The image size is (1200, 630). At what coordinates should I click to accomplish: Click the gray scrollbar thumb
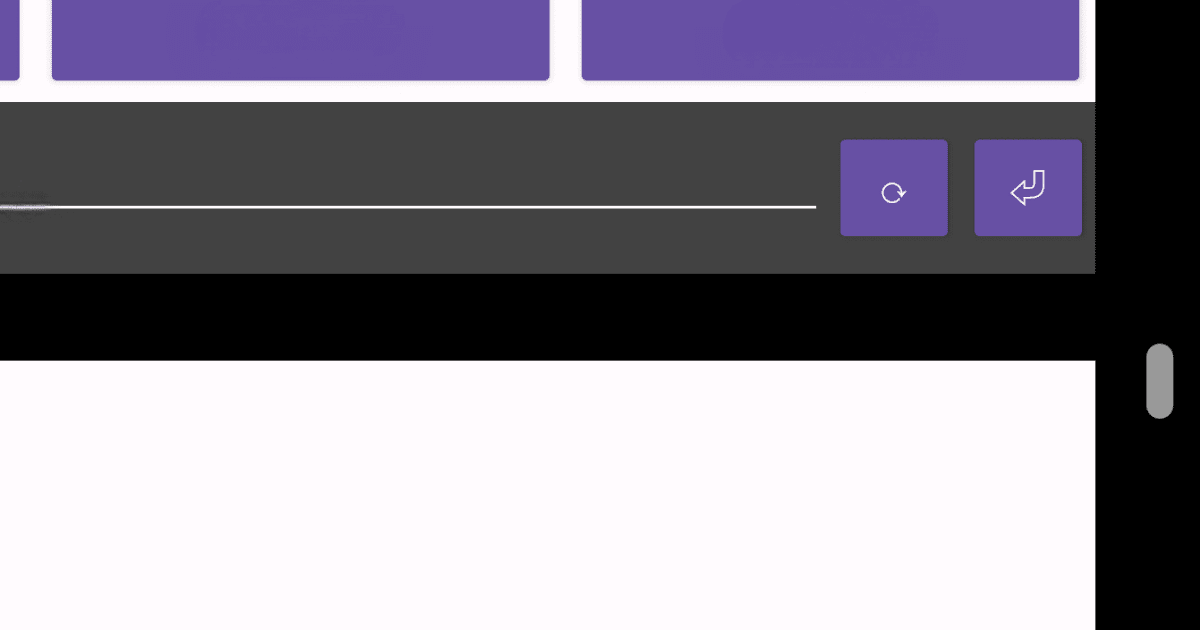1159,381
